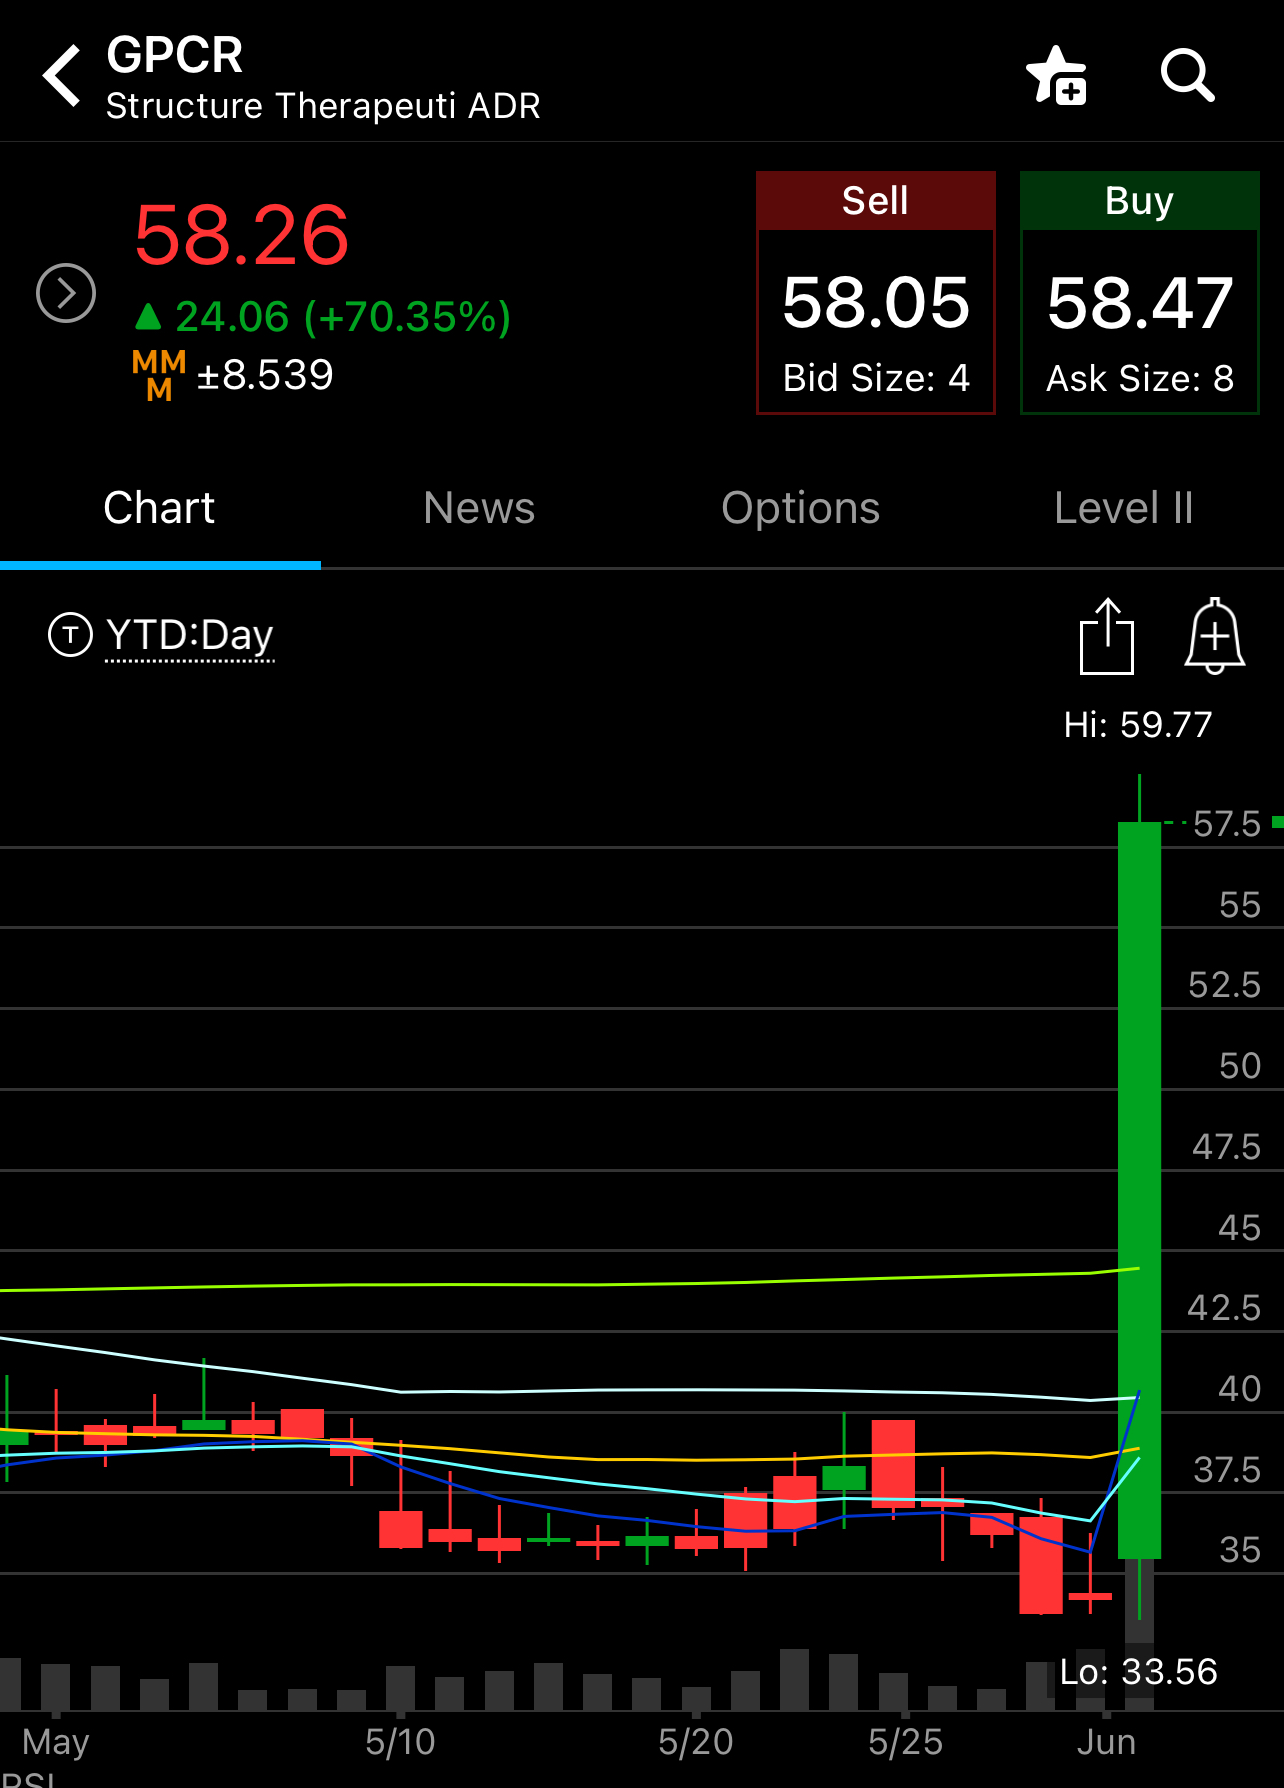Tap the Ask Size: 8 text
Viewport: 1284px width, 1788px height.
coord(1140,378)
